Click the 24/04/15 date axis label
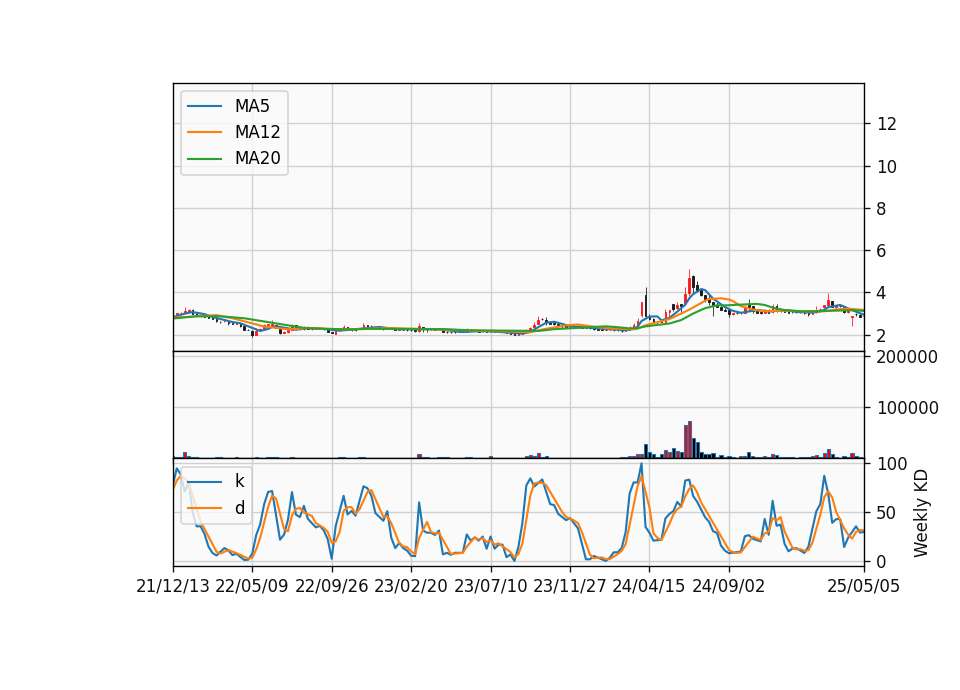This screenshot has height=690, width=960. pos(649,586)
